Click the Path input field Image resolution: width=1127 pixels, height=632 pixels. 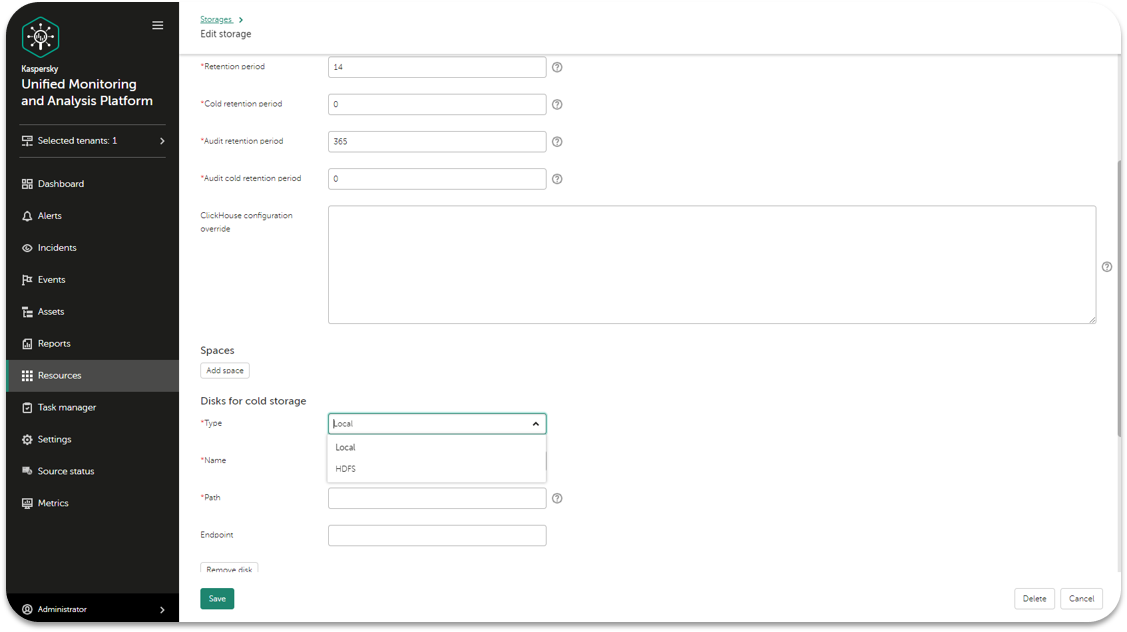click(437, 497)
